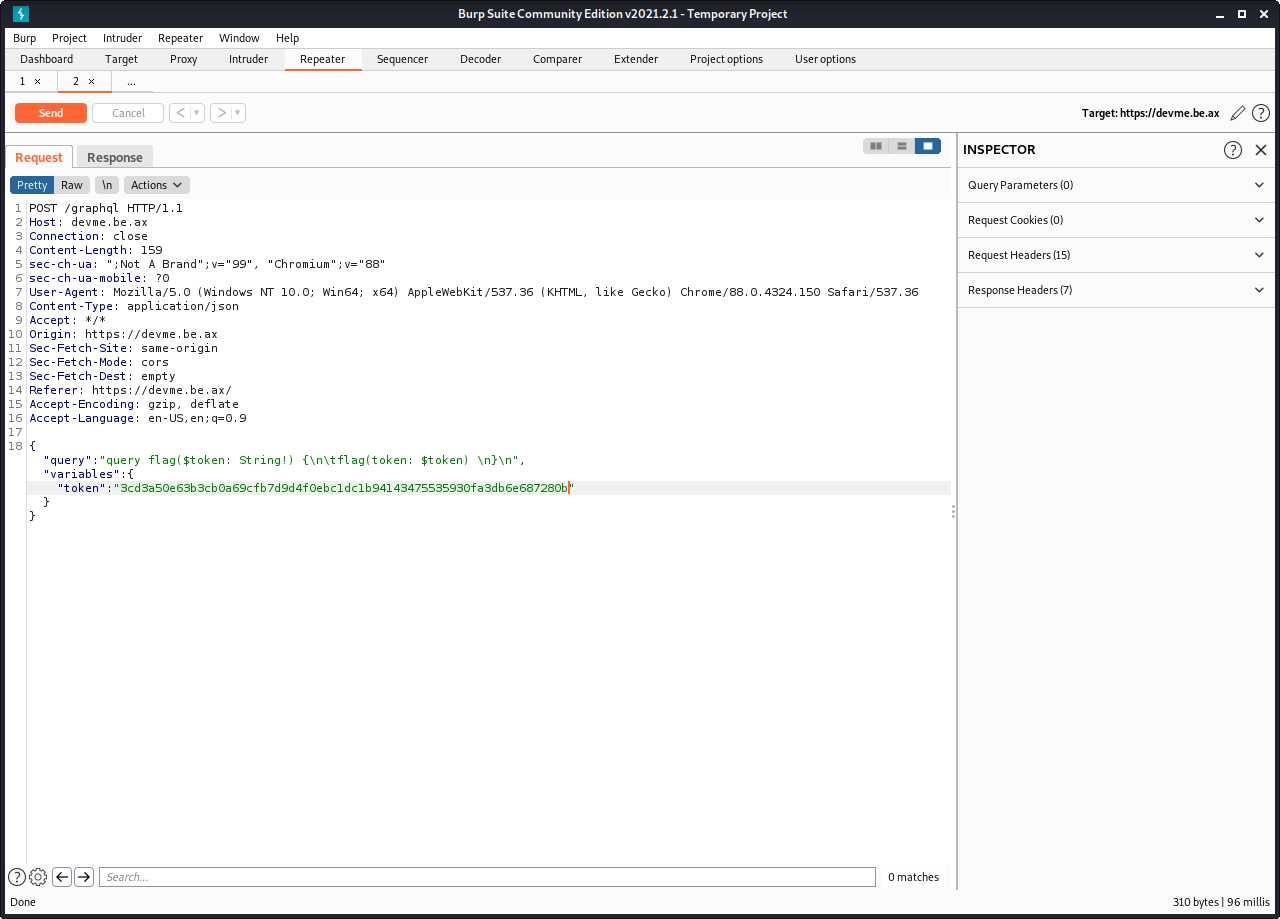Open help icon beside the target
The image size is (1280, 919).
[x=1261, y=113]
